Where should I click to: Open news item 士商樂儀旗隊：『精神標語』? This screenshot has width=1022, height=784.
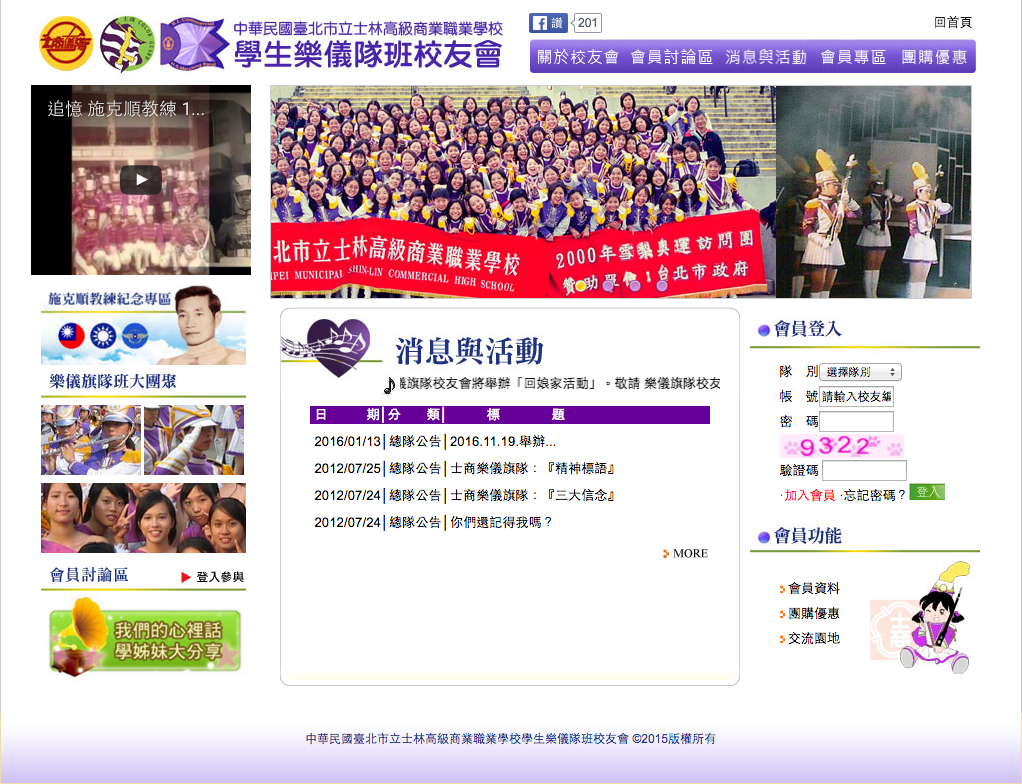(531, 468)
